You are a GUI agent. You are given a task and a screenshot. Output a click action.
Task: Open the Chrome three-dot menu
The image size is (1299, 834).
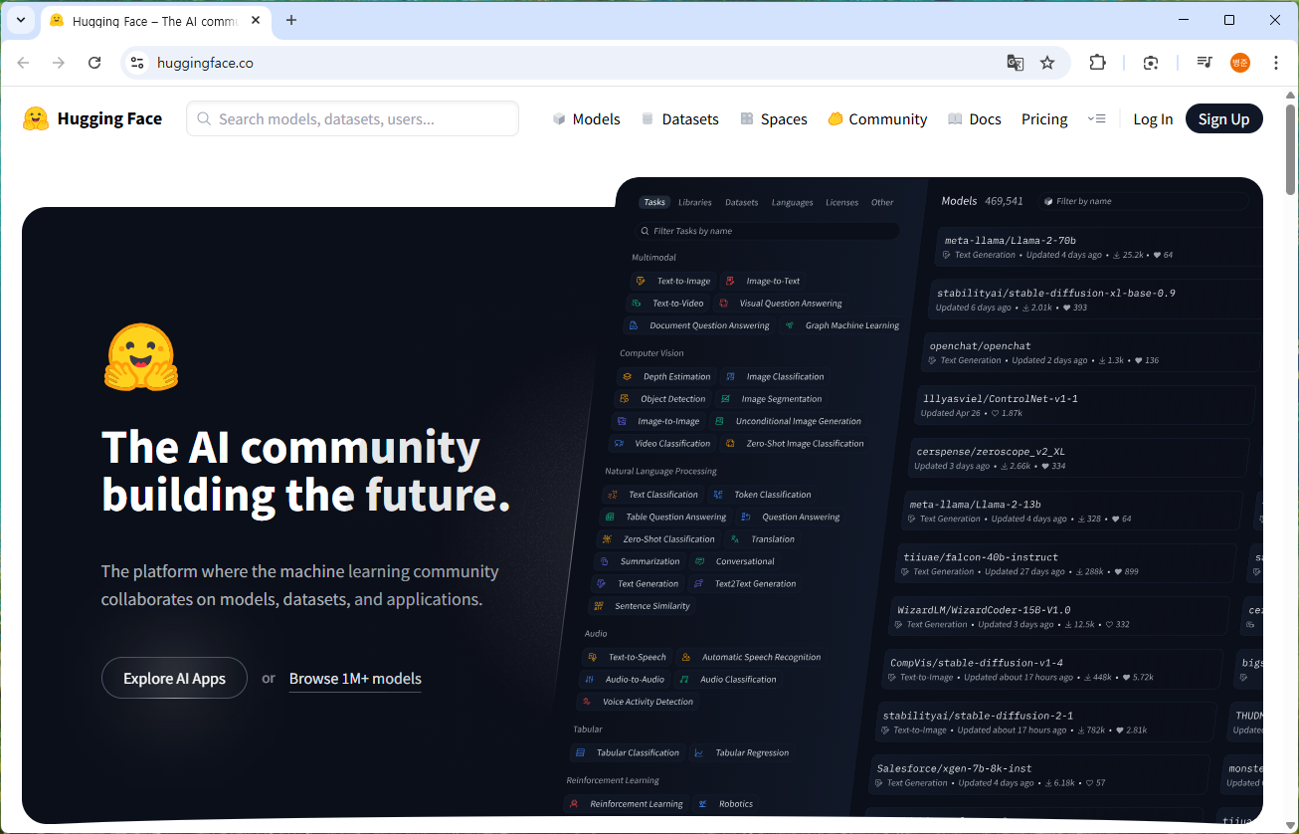(1276, 63)
